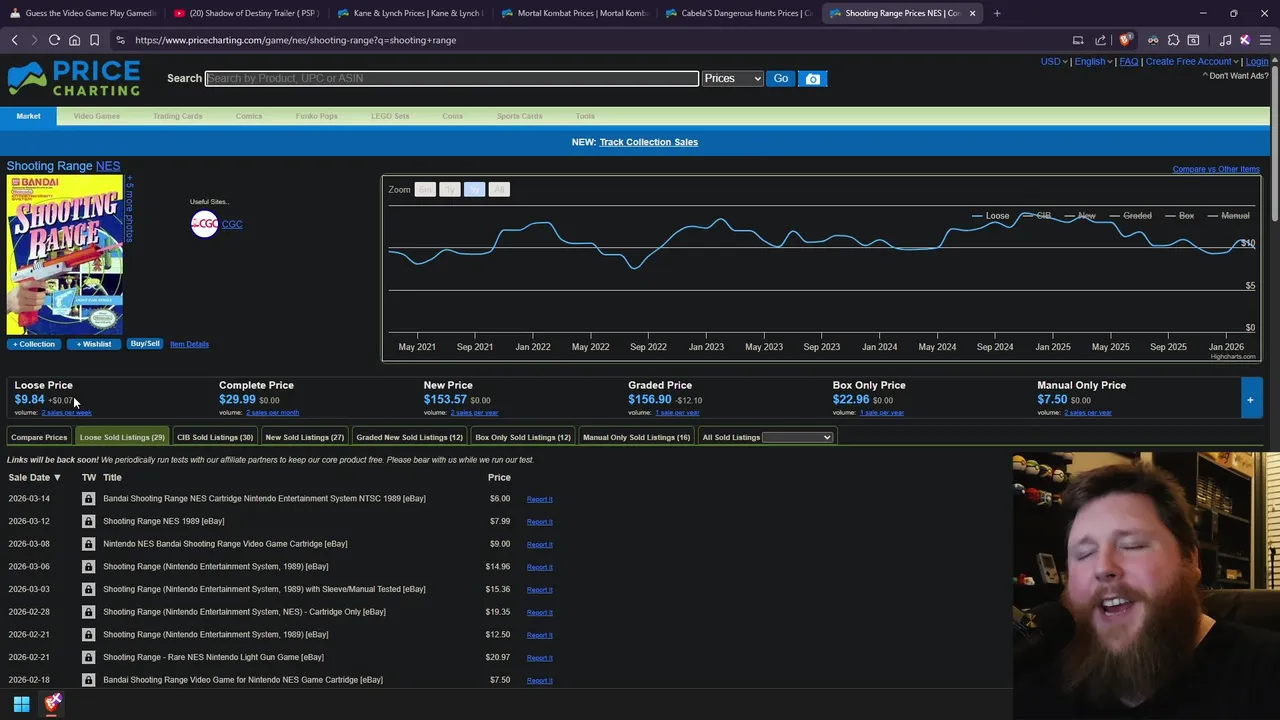Expand Don't Want Ads caret link
Viewport: 1280px width, 720px height.
[x=1238, y=76]
